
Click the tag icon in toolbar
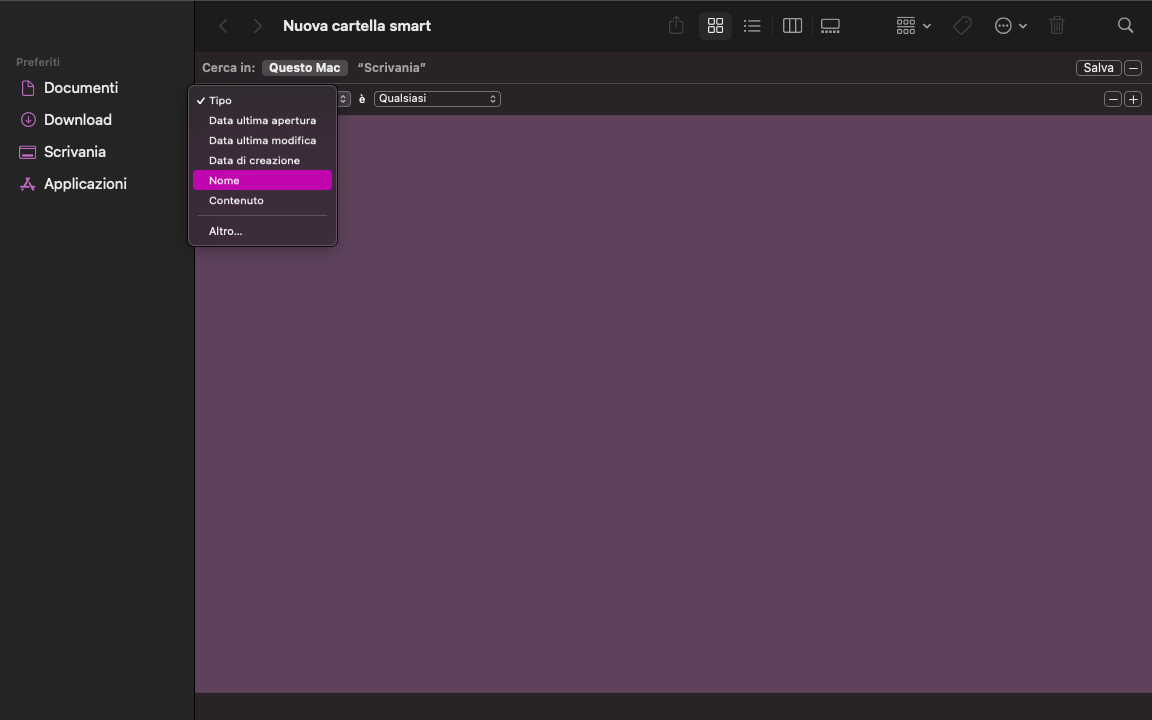point(962,26)
